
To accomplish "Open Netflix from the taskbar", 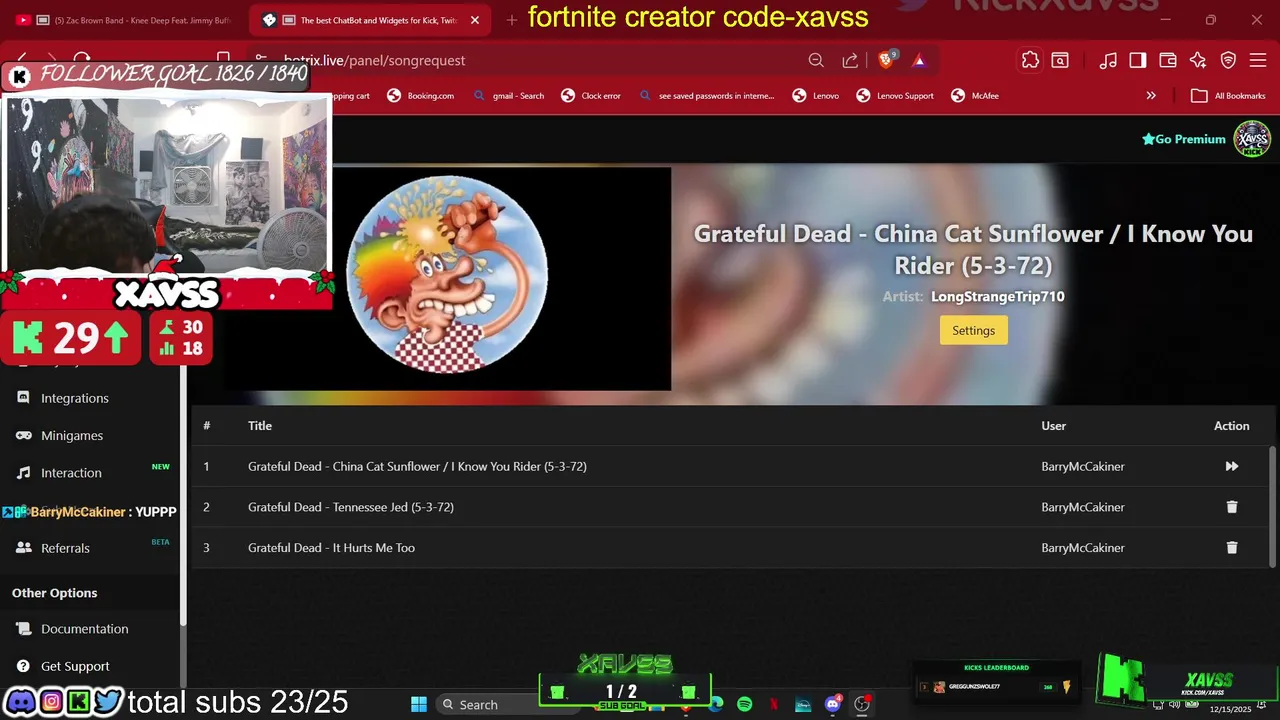I will (x=773, y=704).
